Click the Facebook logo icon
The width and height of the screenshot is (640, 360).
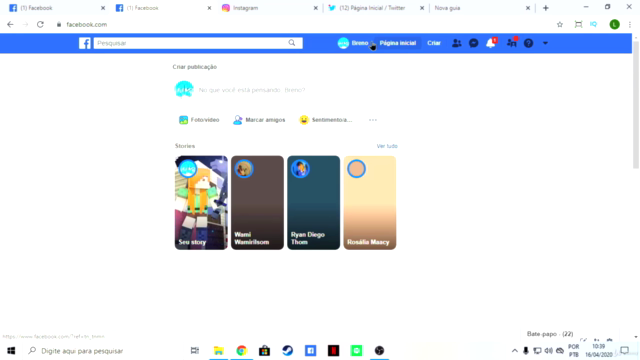click(84, 43)
